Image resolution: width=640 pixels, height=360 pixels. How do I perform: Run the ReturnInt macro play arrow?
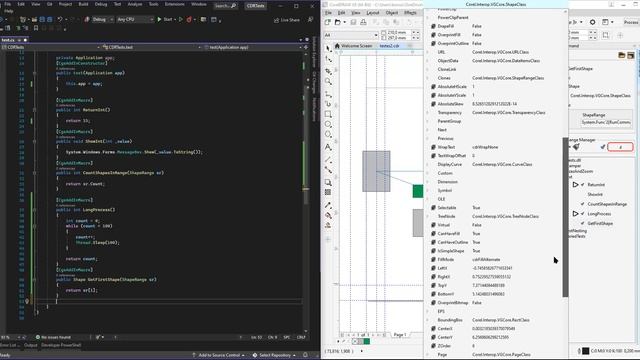[576, 184]
